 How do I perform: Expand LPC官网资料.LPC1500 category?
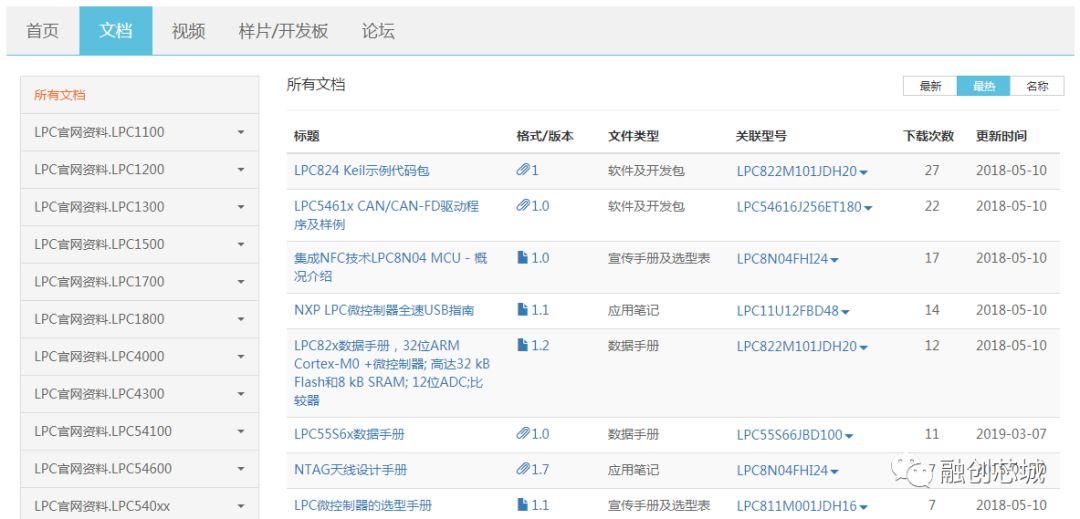(x=140, y=244)
